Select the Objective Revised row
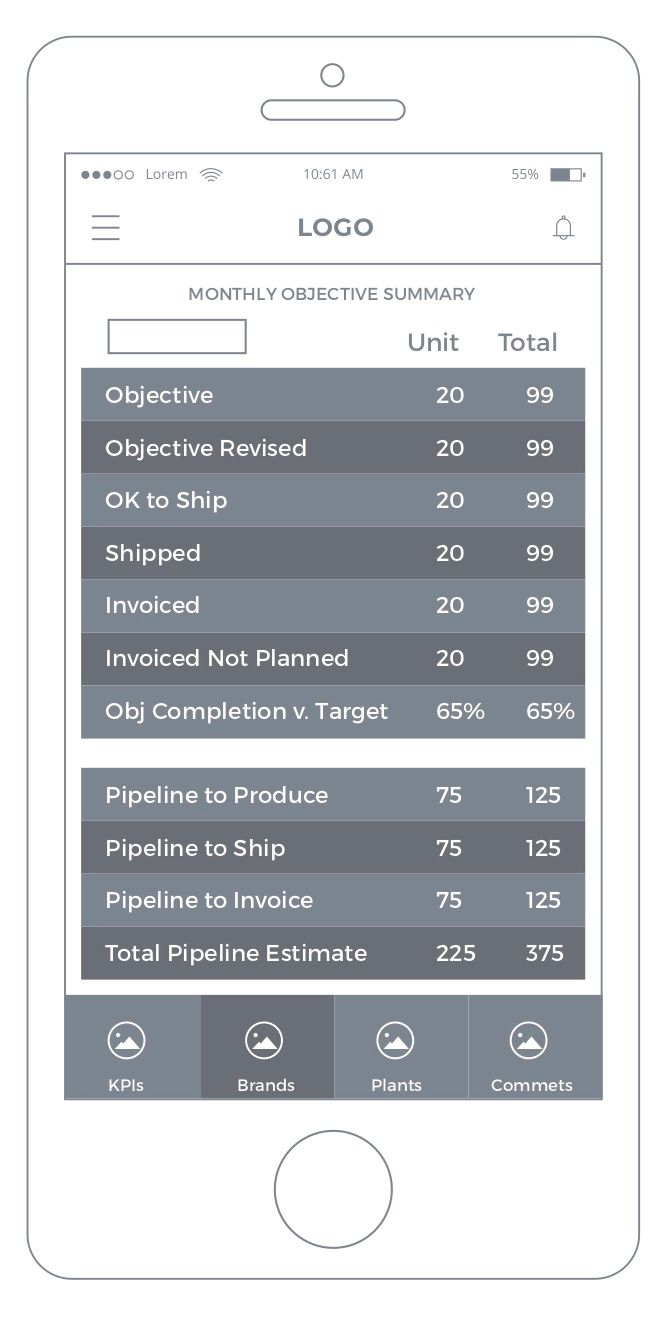666x1320 pixels. [x=332, y=448]
